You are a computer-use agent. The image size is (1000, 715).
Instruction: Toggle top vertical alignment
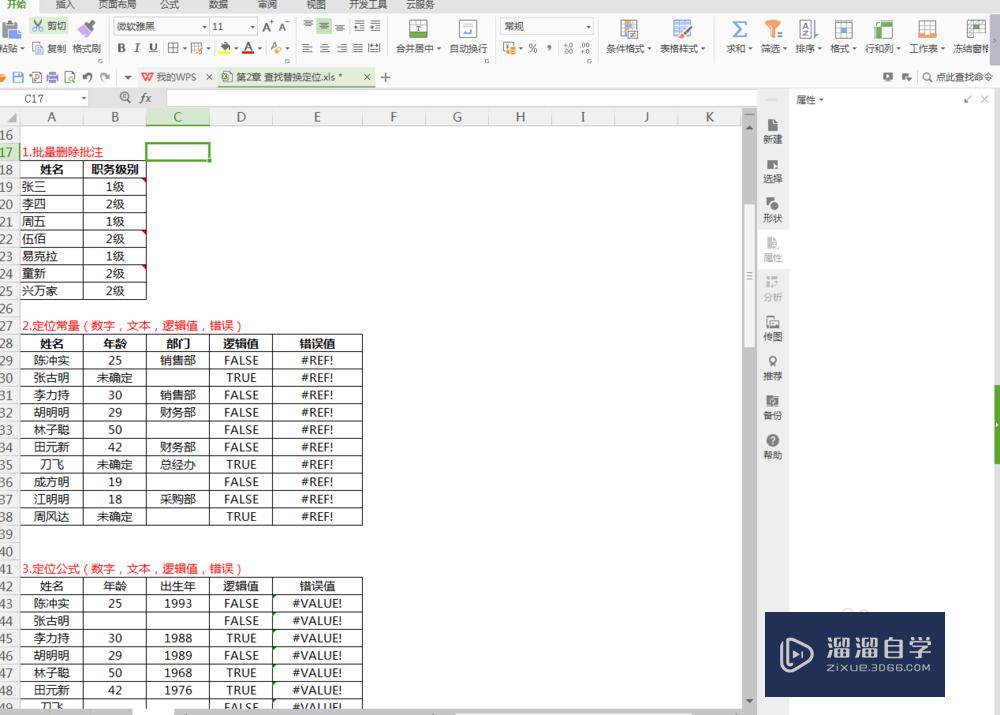pyautogui.click(x=308, y=26)
